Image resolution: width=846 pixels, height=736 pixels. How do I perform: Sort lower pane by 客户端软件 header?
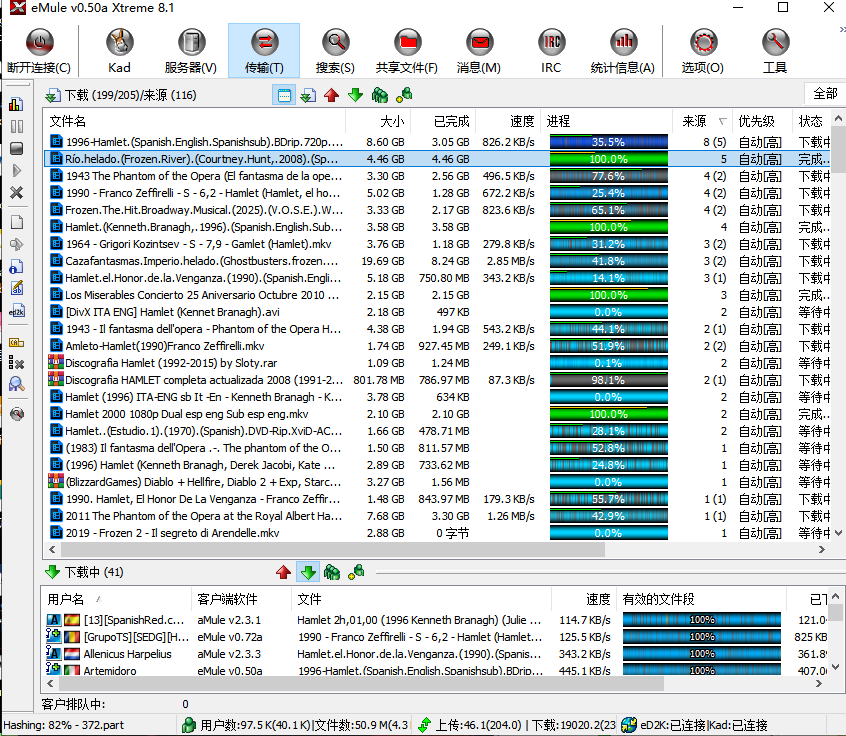point(242,599)
